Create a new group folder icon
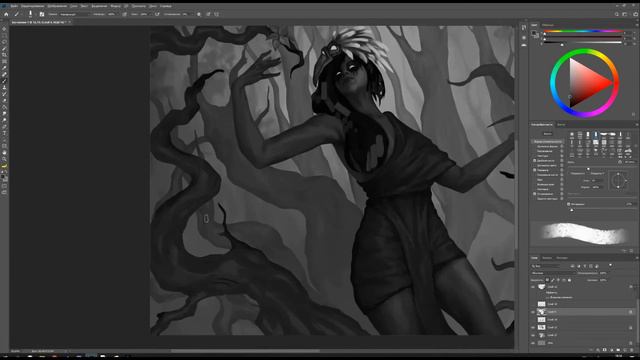640x360 pixels. coord(618,350)
